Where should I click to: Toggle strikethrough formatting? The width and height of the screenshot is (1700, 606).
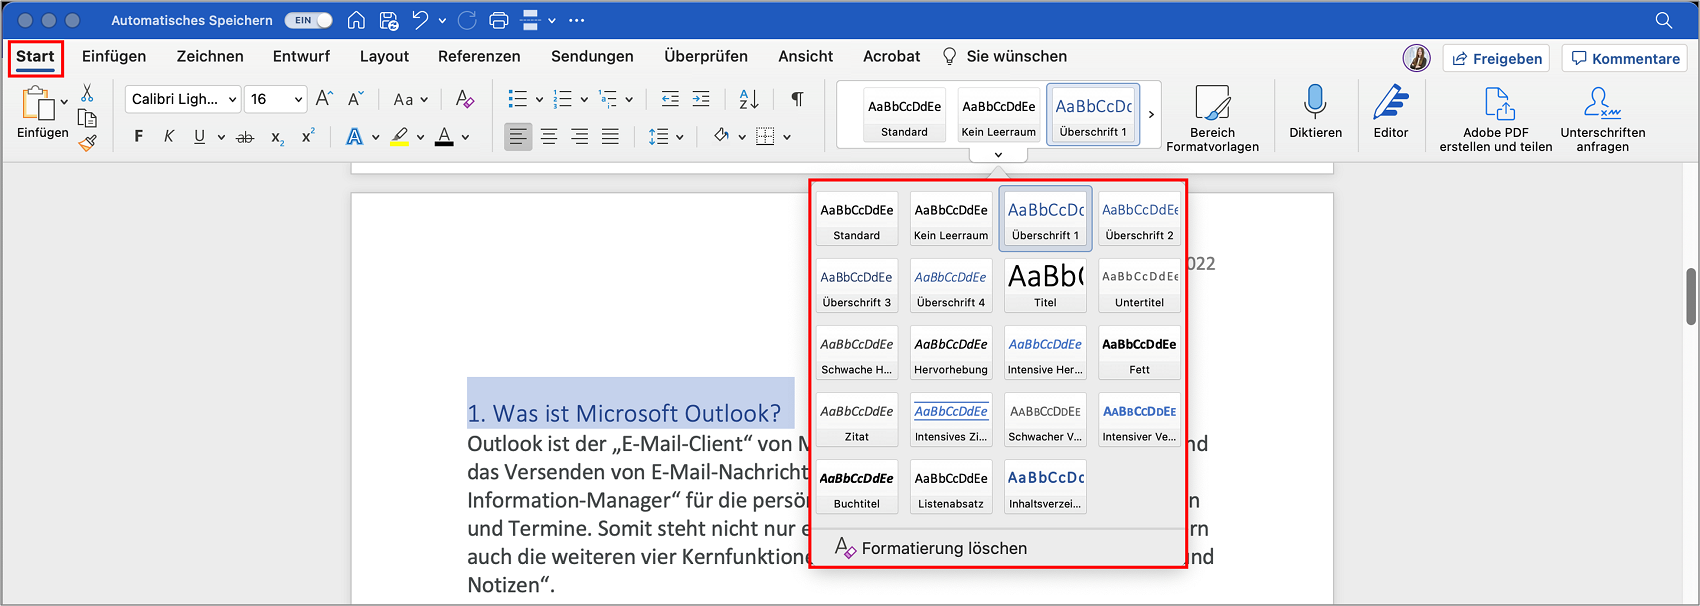tap(245, 137)
